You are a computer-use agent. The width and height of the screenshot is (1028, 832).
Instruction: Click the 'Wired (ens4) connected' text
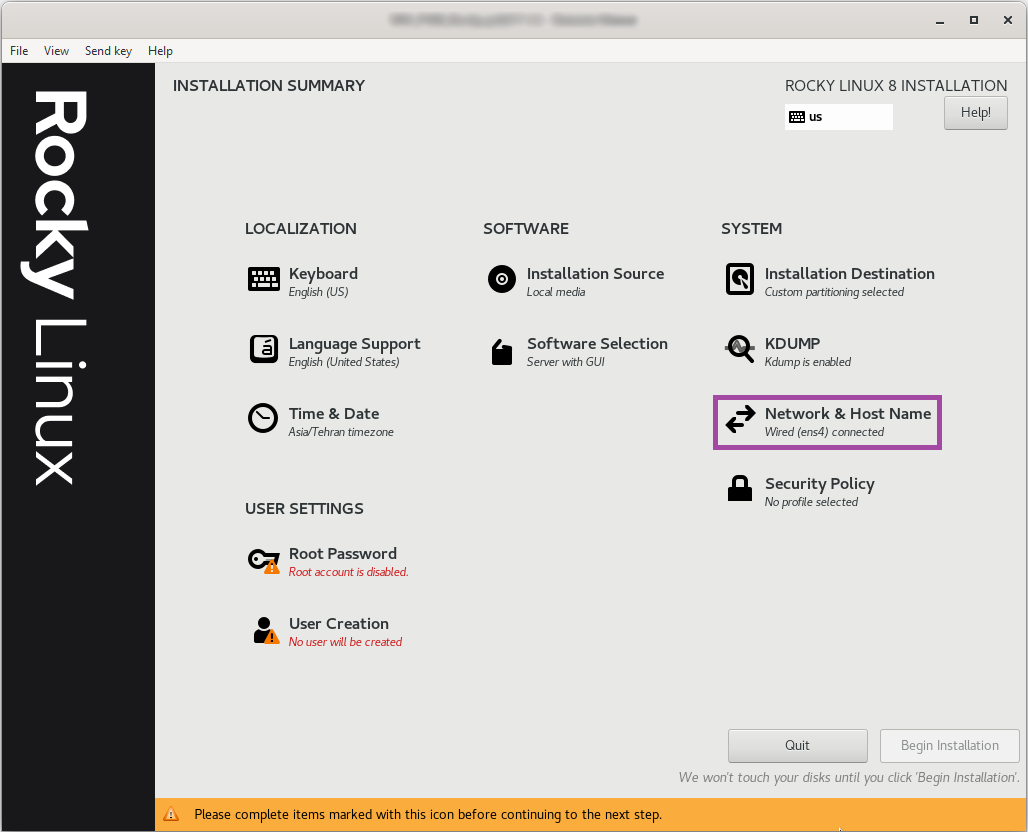pyautogui.click(x=824, y=432)
